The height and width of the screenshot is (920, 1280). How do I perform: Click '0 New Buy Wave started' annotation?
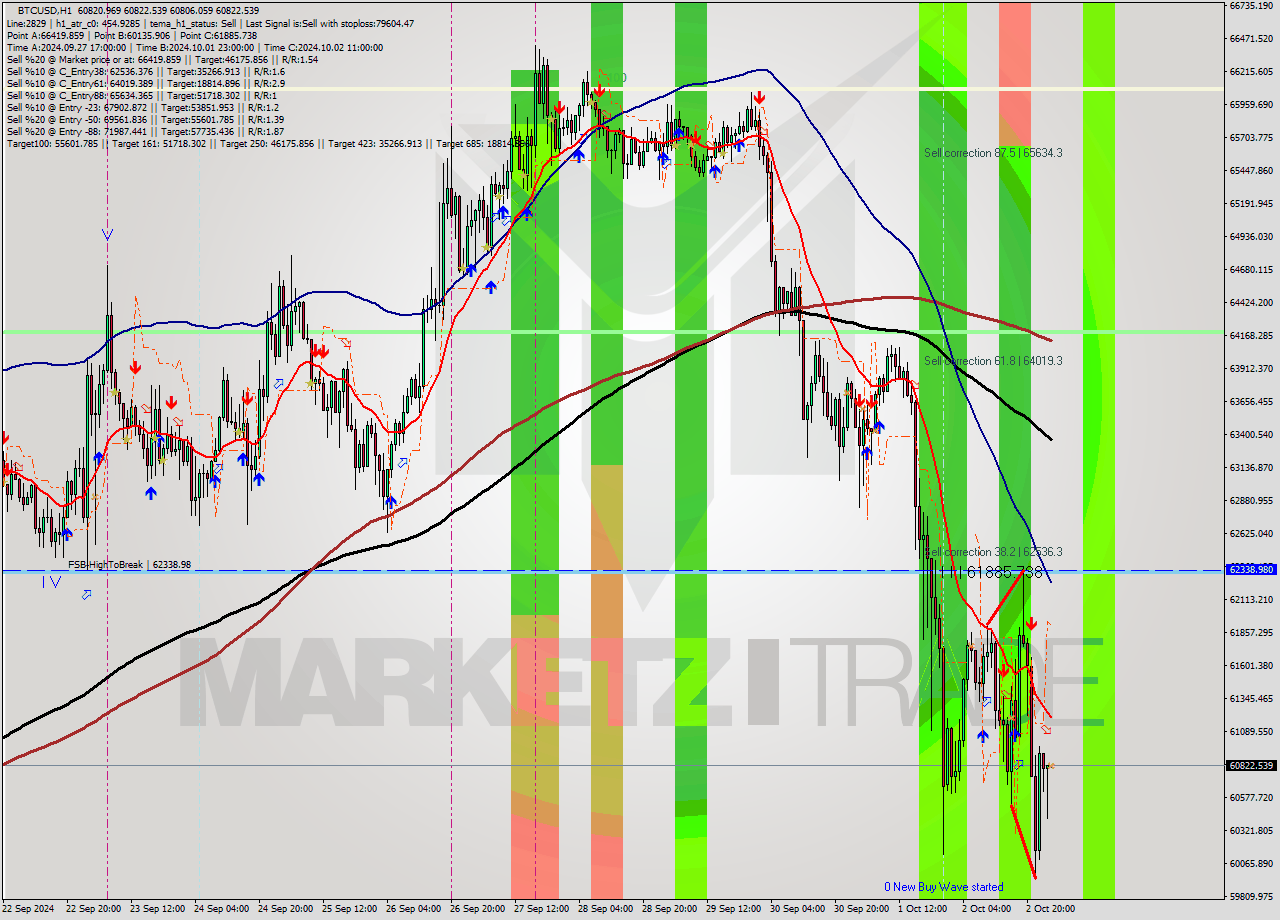tap(943, 887)
